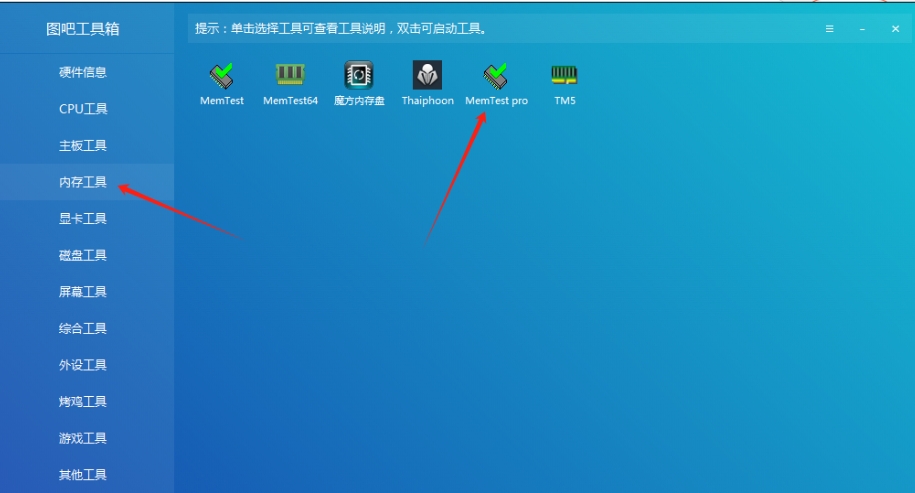The width and height of the screenshot is (915, 493).
Task: Select the 外设工具 category
Action: point(83,365)
